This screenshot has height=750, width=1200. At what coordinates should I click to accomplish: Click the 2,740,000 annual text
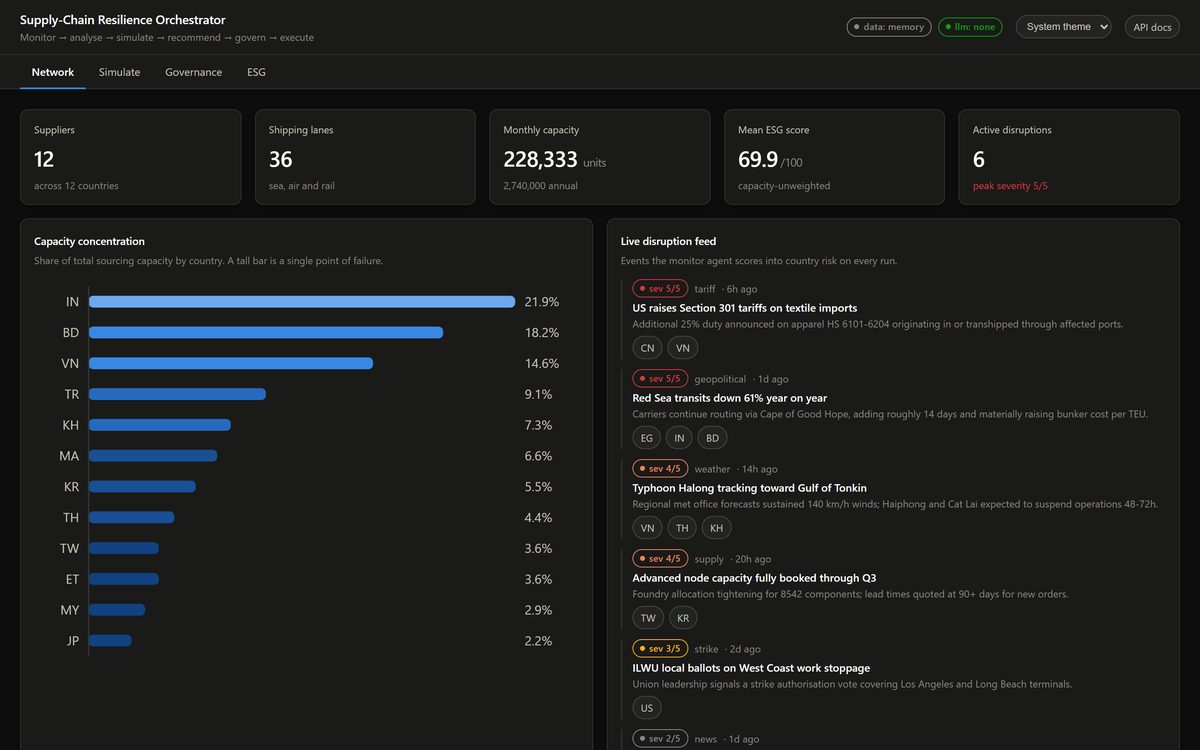[x=541, y=186]
